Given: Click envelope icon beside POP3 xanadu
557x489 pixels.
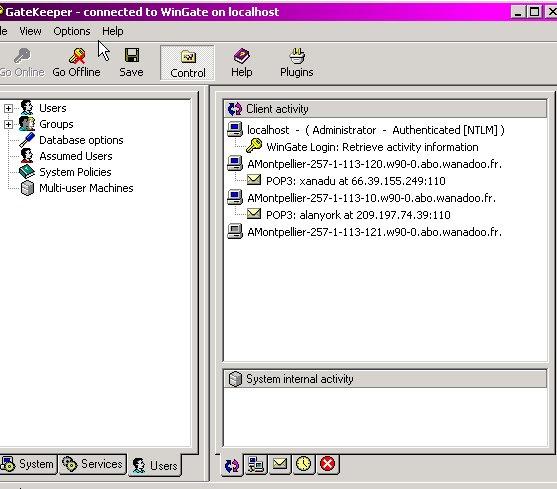Looking at the screenshot, I should point(254,180).
